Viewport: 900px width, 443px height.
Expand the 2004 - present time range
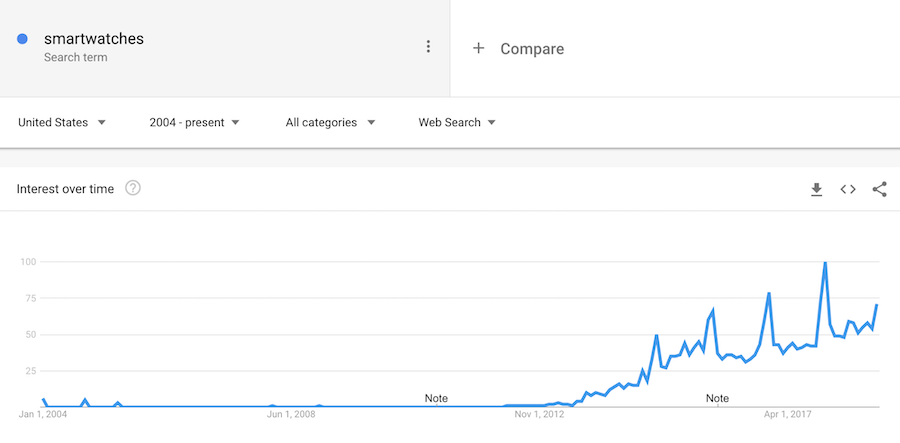(194, 122)
